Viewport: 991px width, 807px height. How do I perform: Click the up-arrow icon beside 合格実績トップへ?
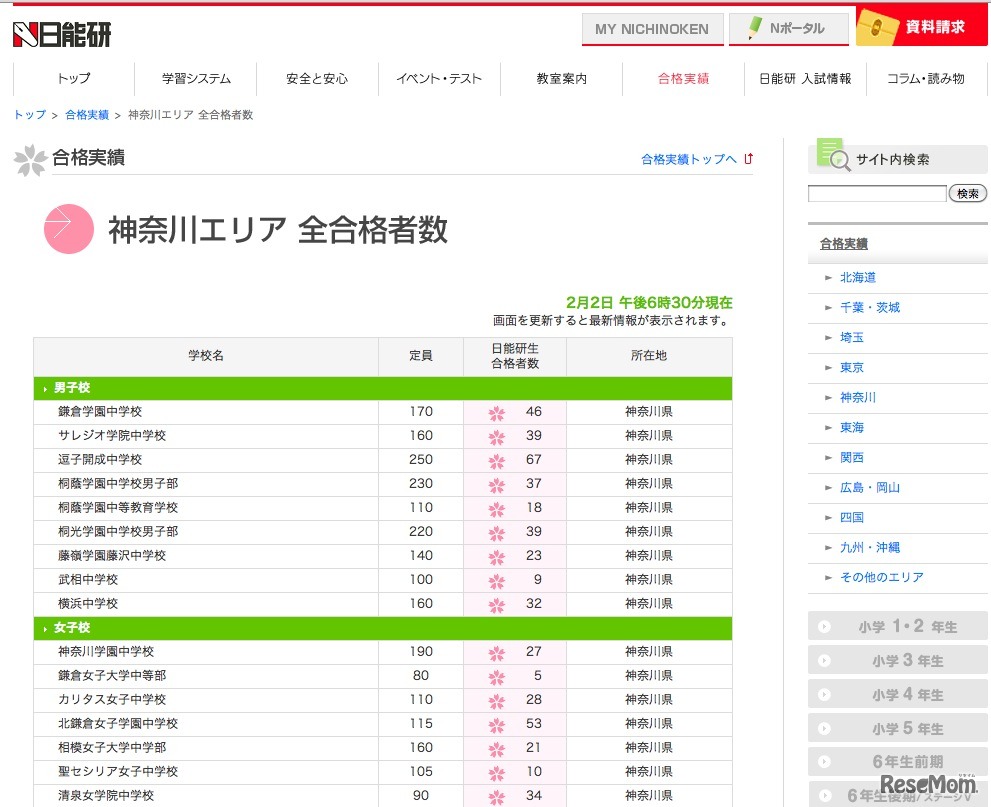[748, 158]
